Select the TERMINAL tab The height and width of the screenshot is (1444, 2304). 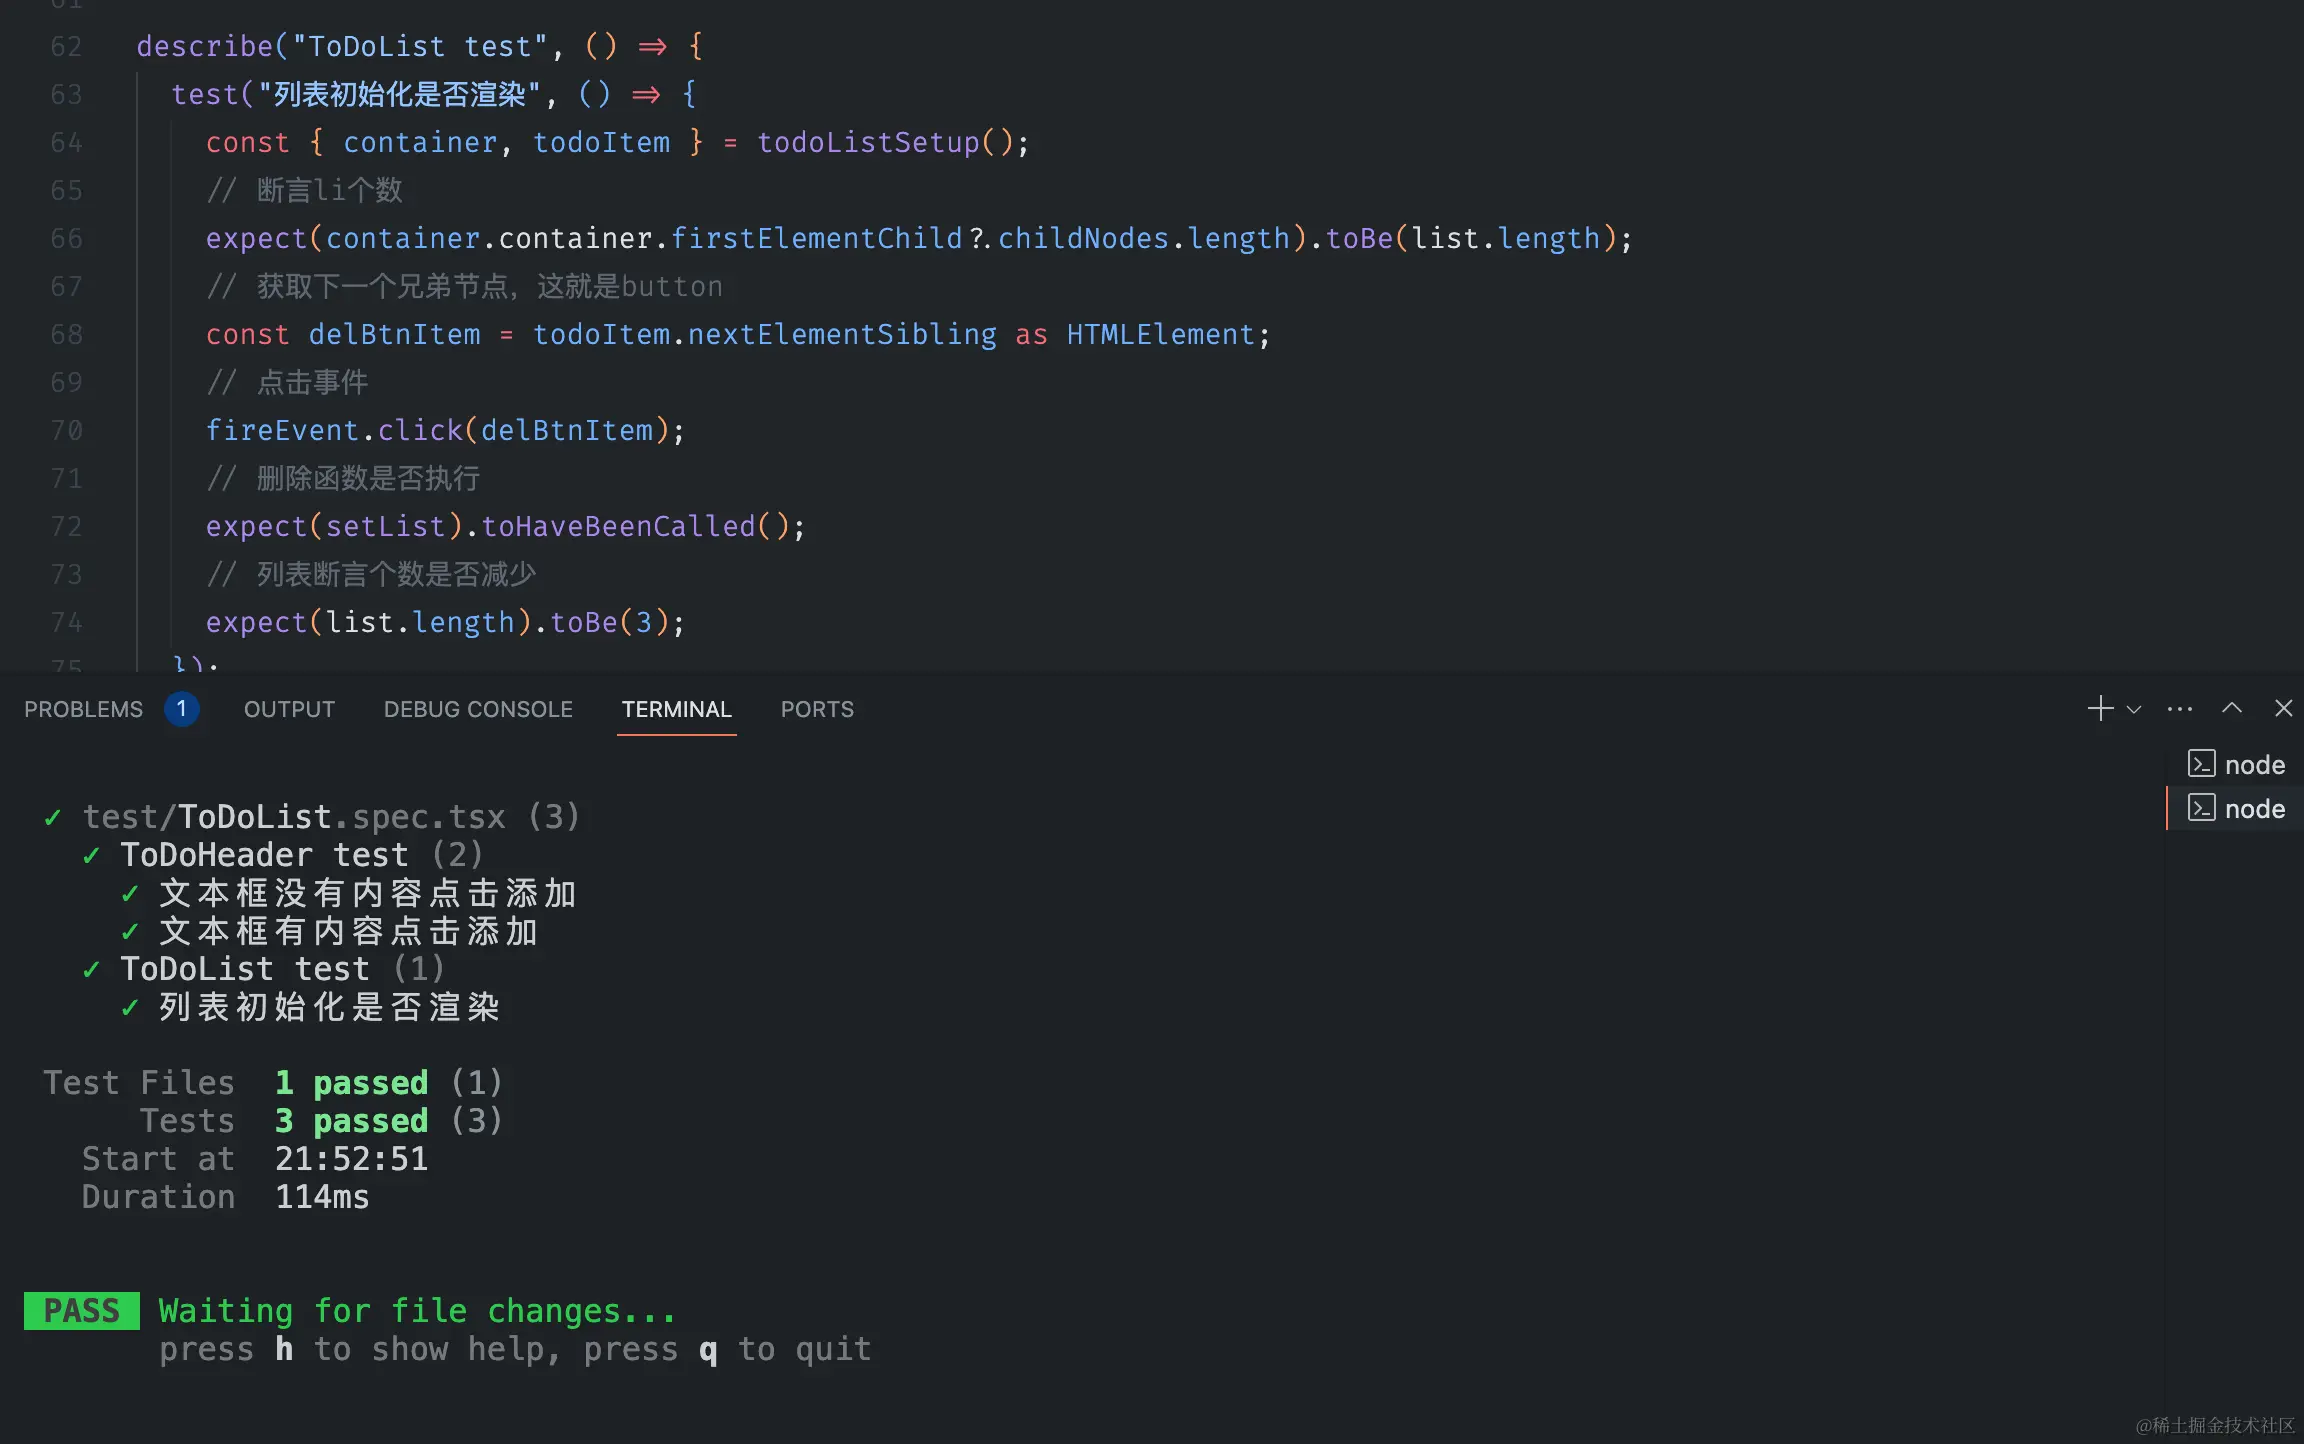(x=676, y=709)
